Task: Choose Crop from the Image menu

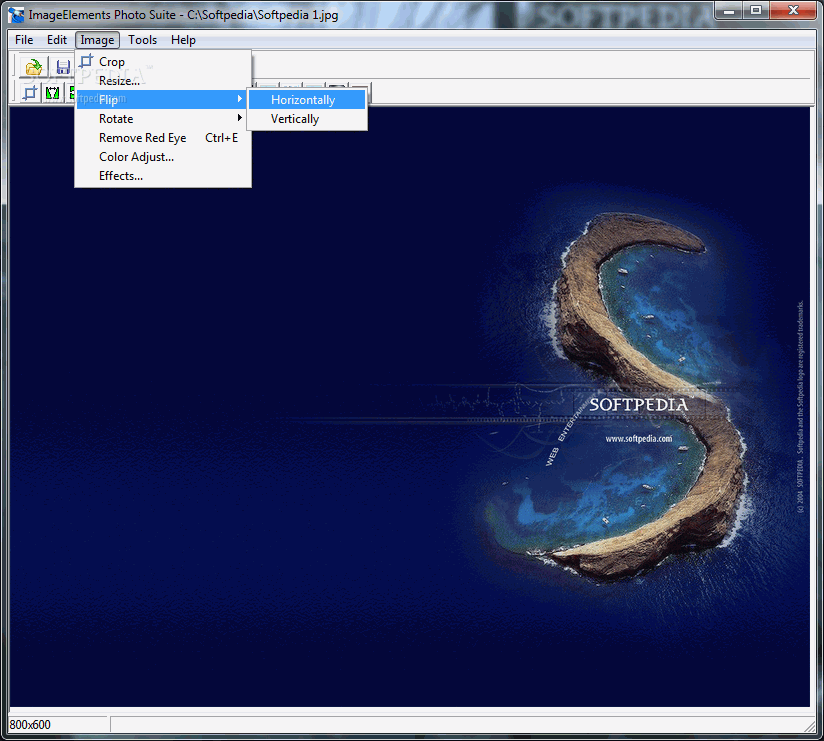Action: tap(163, 62)
